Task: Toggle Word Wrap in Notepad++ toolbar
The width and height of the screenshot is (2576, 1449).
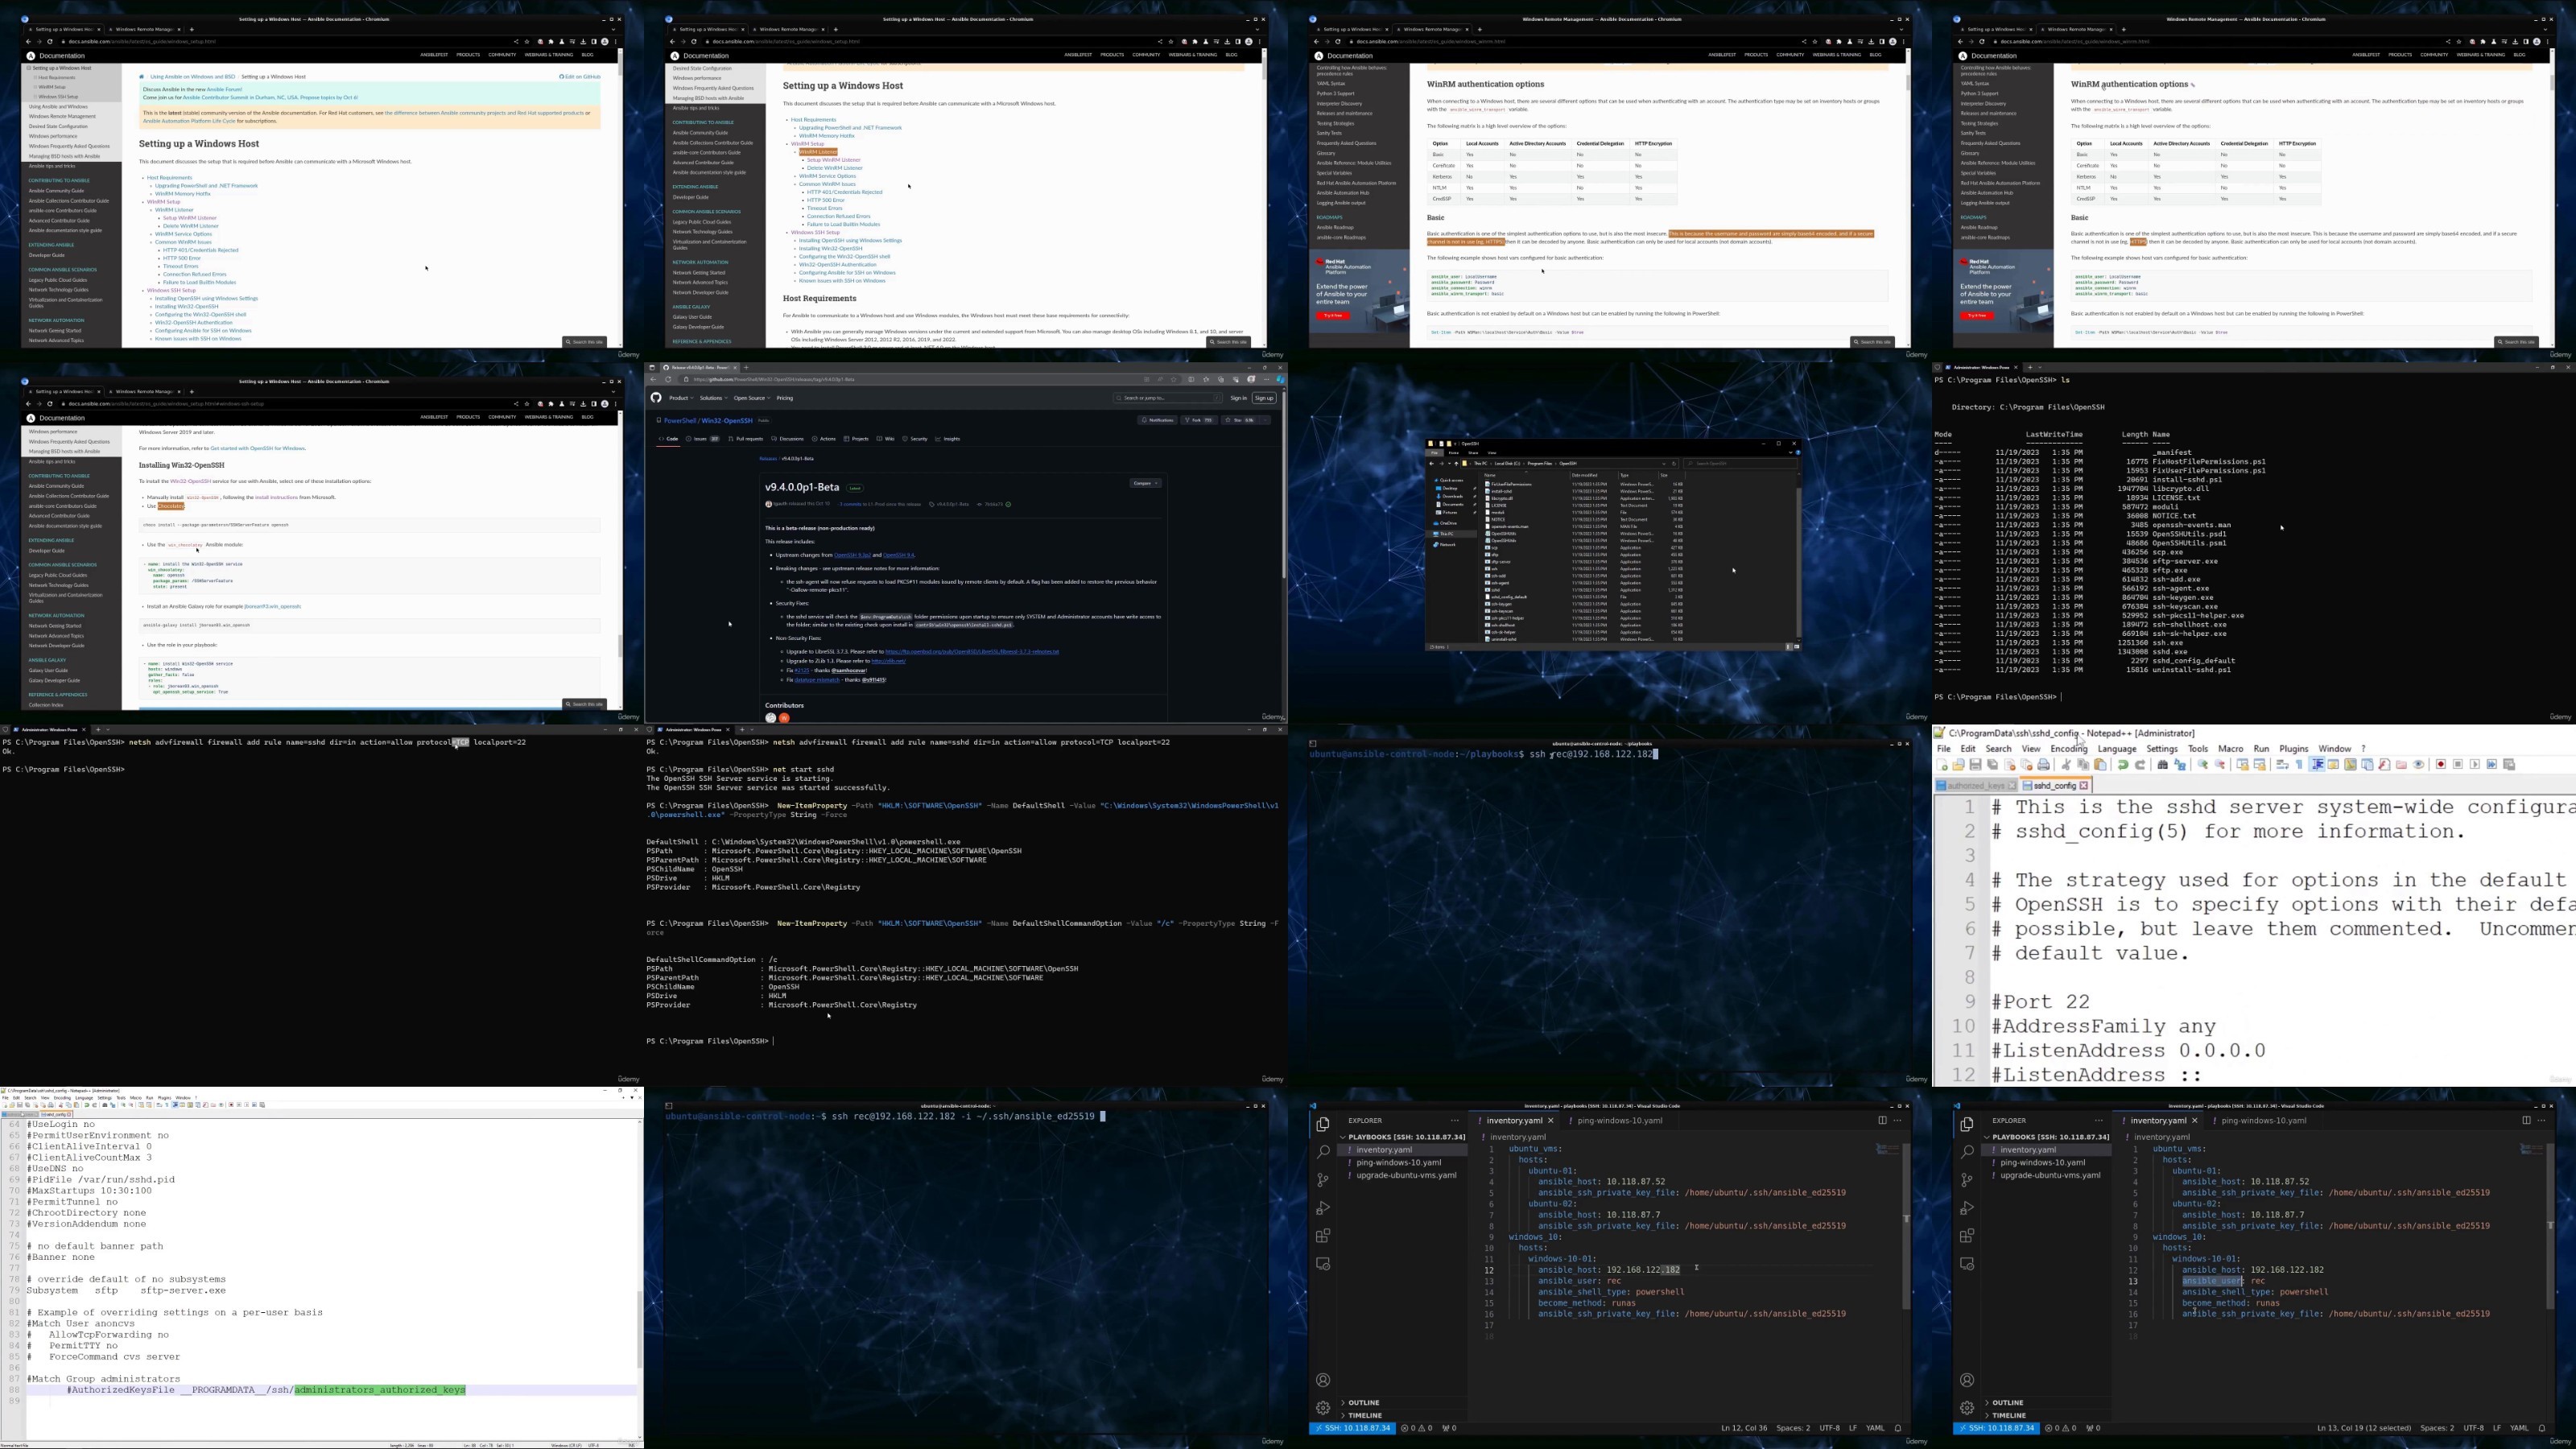Action: tap(2282, 765)
